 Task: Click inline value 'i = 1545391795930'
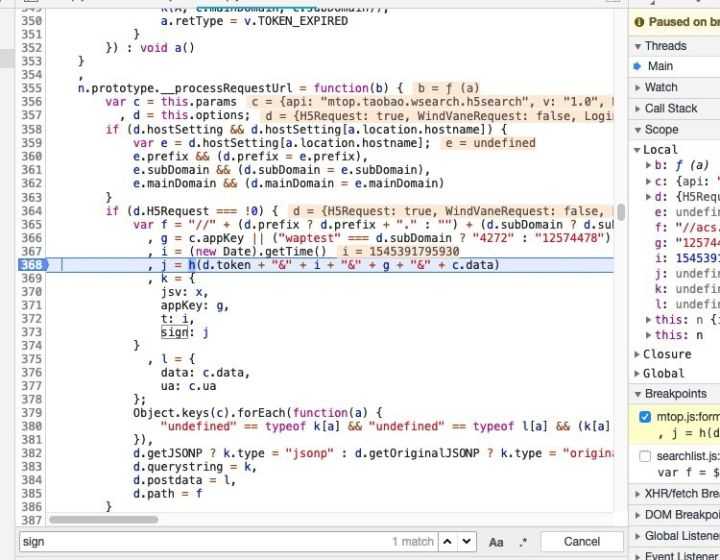(400, 252)
